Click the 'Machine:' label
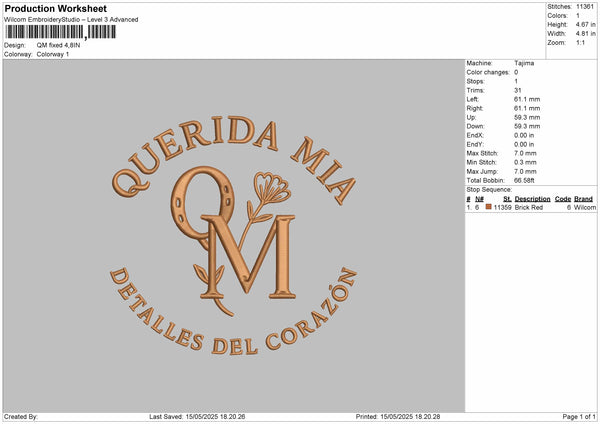Screen dimensions: 600x424 click(479, 63)
